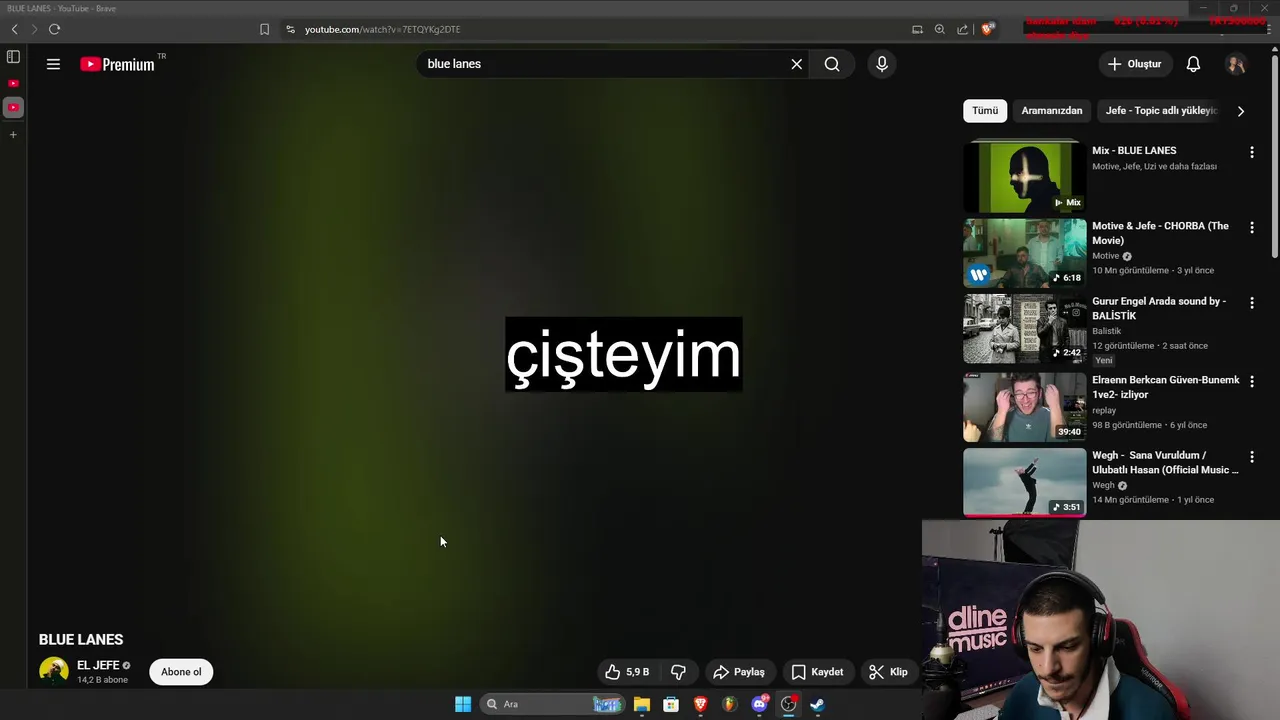This screenshot has height=720, width=1280.
Task: Open options for Mix - BLUE LANES
Action: tap(1251, 152)
